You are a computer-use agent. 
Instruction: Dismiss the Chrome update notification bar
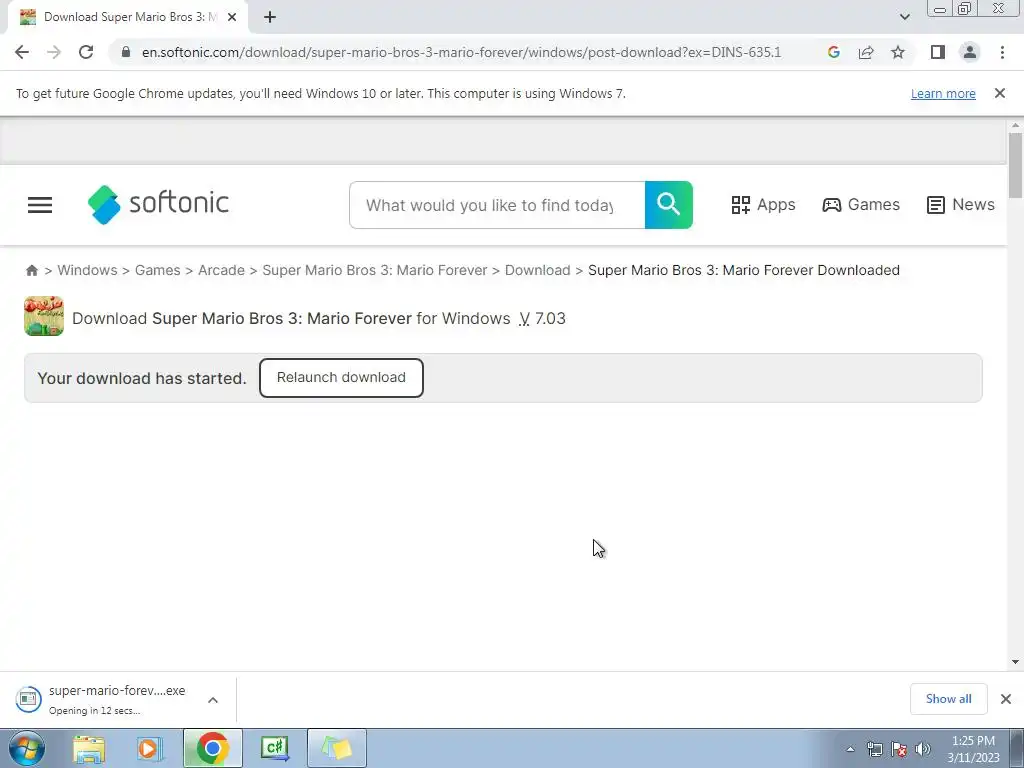(x=1000, y=93)
